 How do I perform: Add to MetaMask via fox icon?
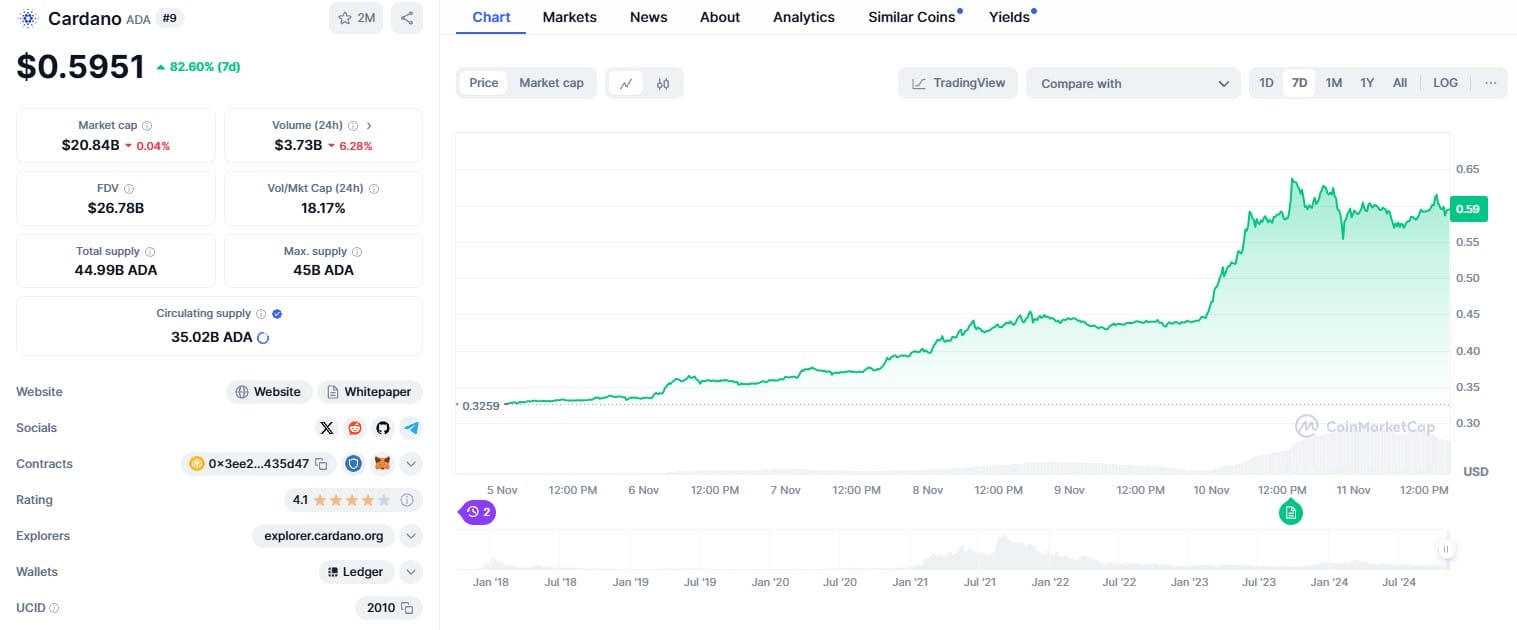383,464
